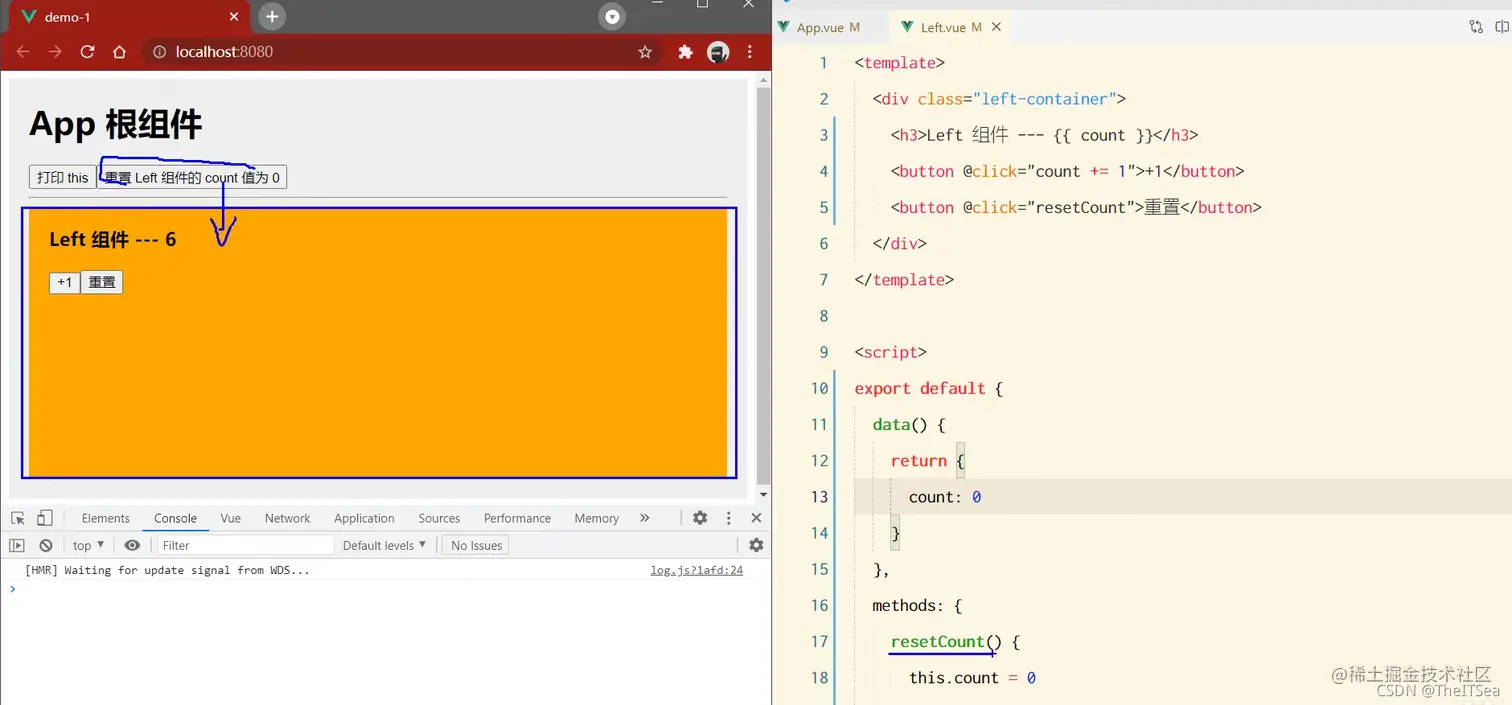
Task: Click the No Issues button
Action: coord(477,545)
